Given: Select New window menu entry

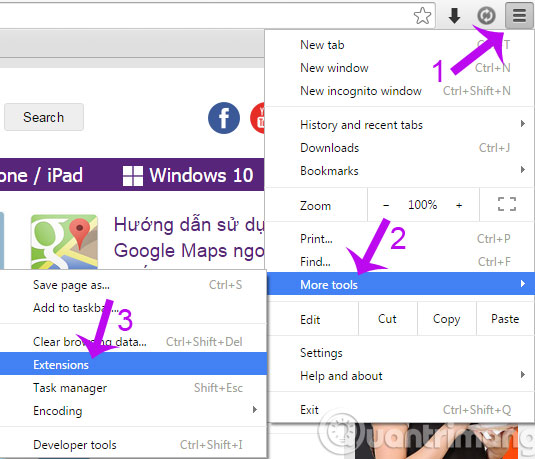Looking at the screenshot, I should point(399,68).
